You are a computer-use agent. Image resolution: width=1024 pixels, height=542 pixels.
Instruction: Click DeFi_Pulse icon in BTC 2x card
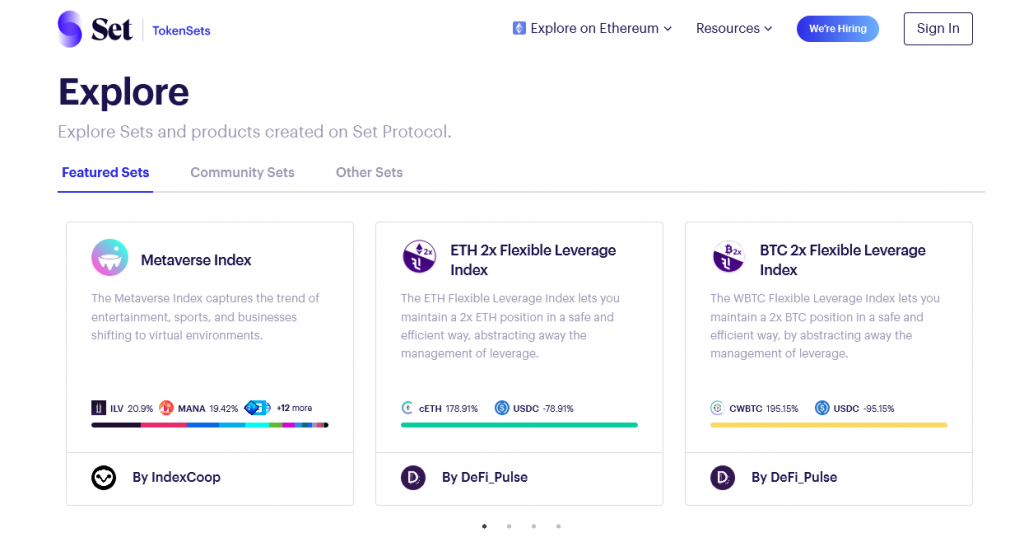tap(722, 478)
